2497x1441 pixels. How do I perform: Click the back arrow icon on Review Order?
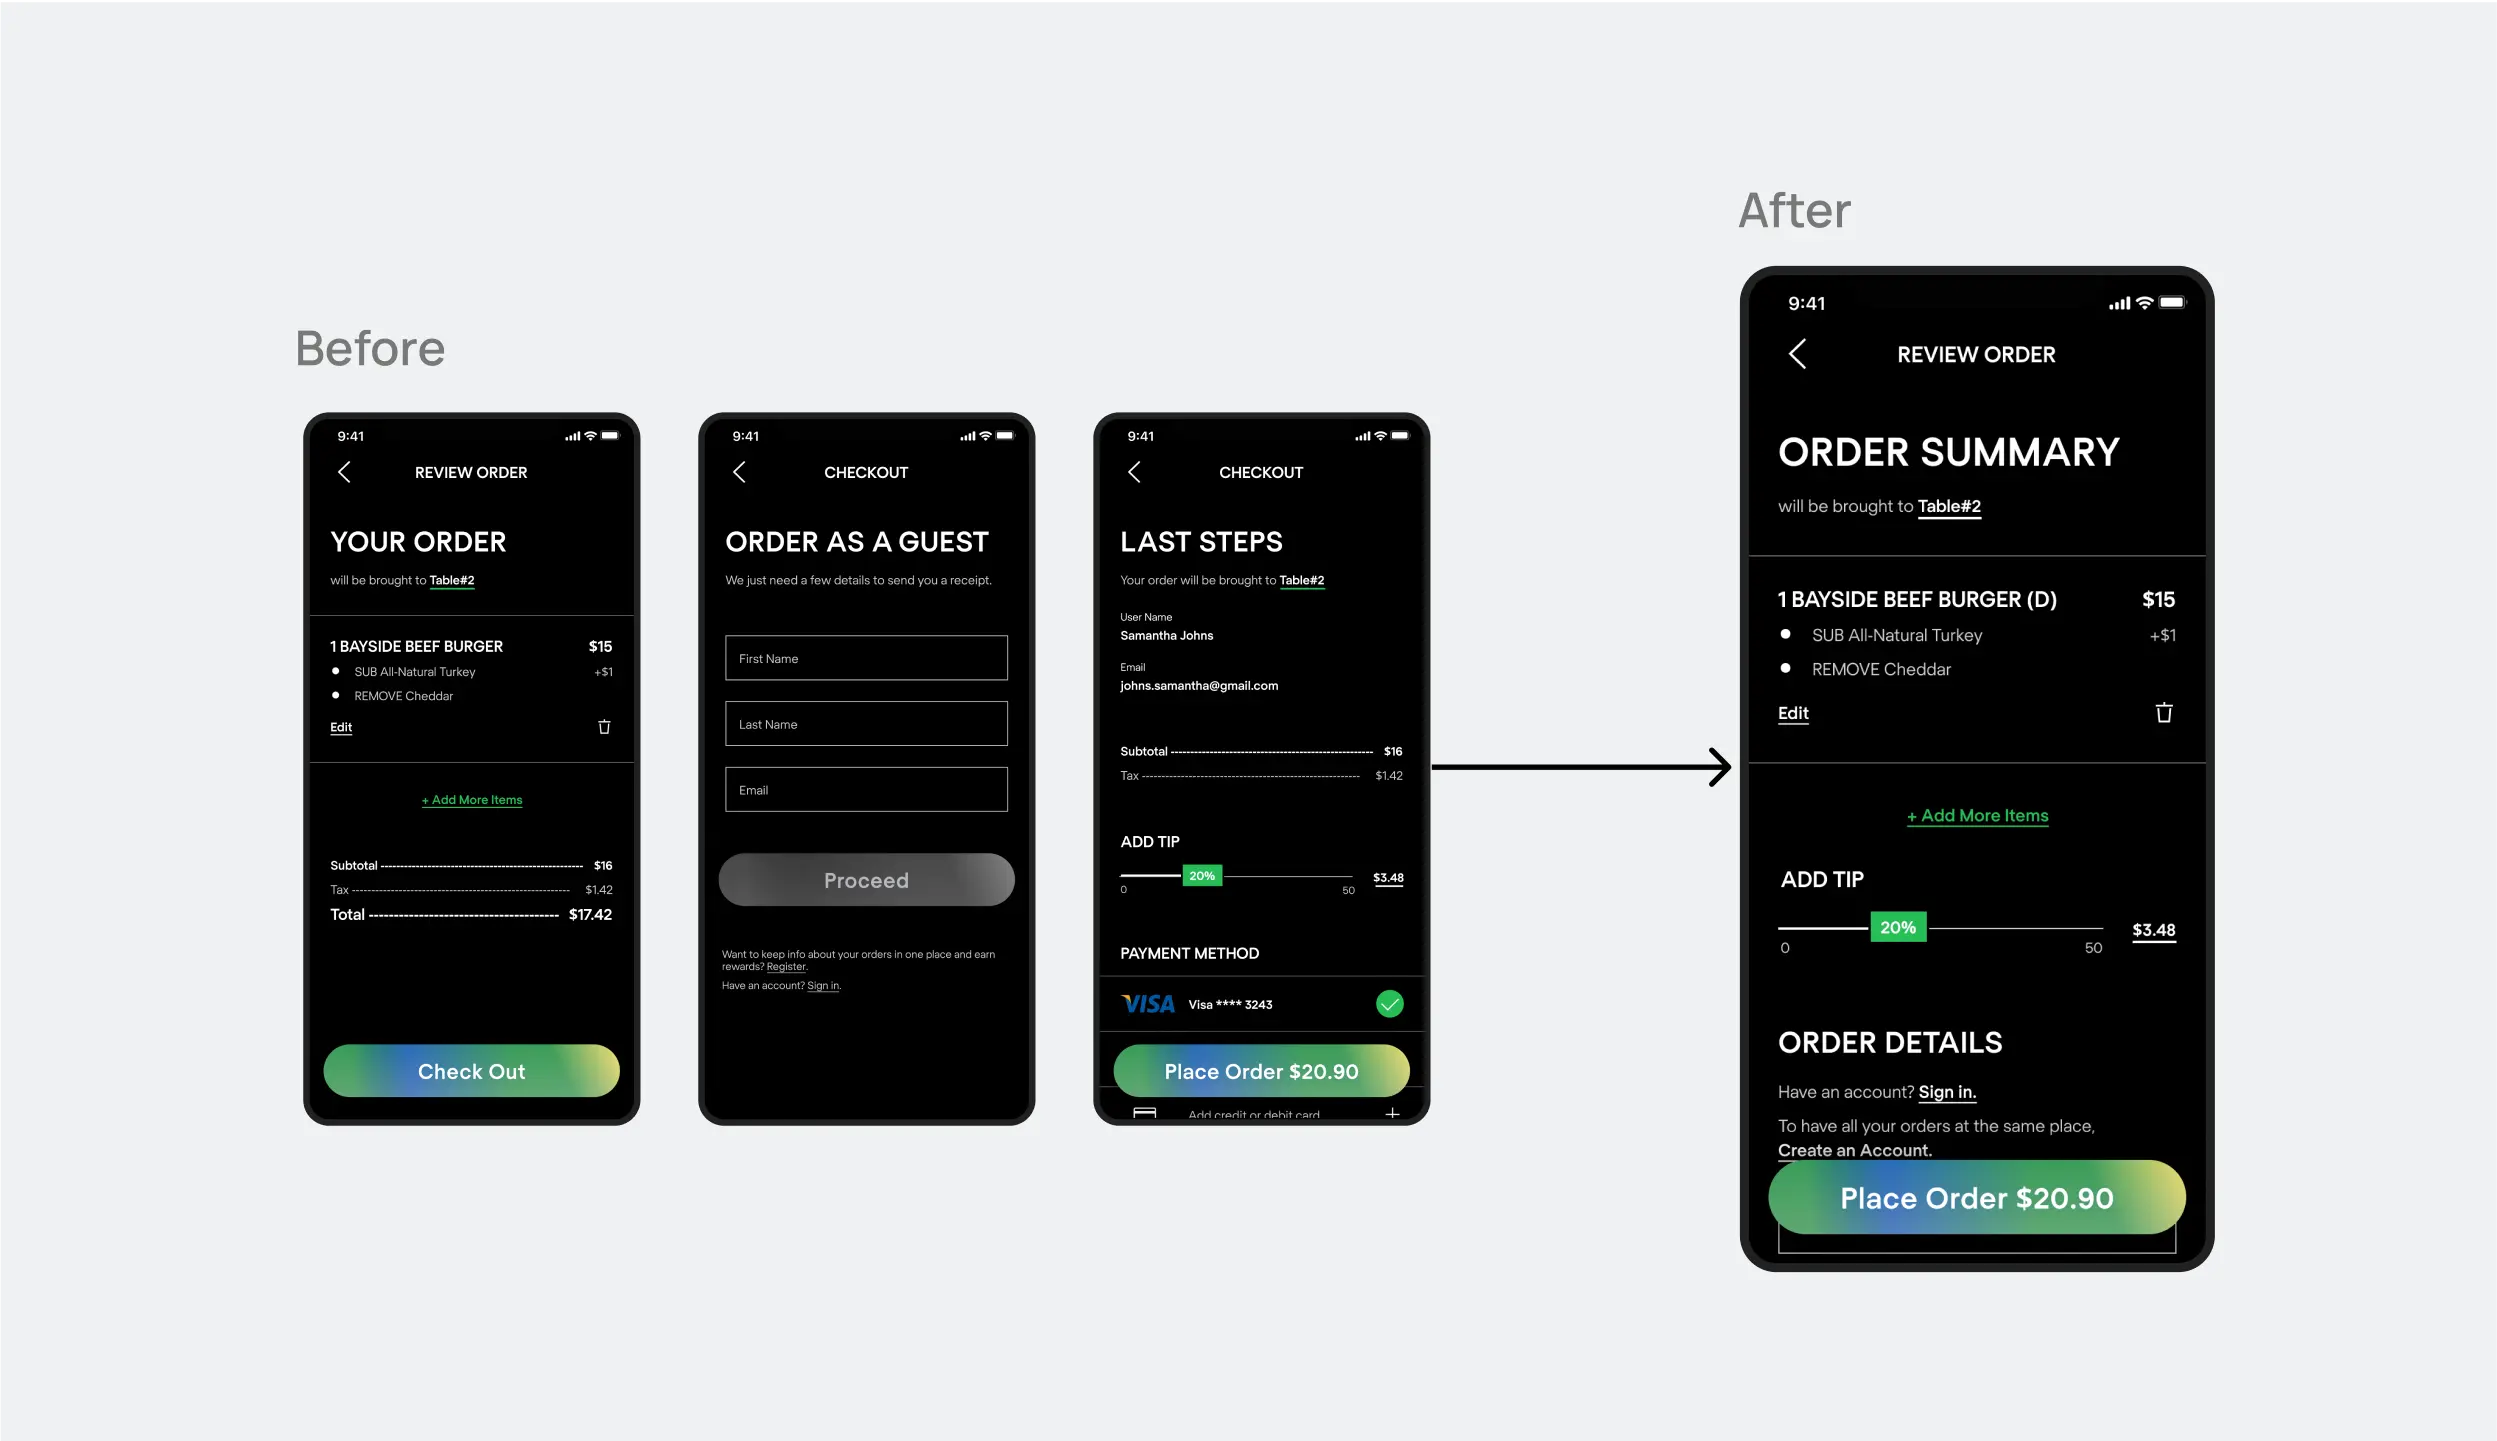pyautogui.click(x=343, y=472)
